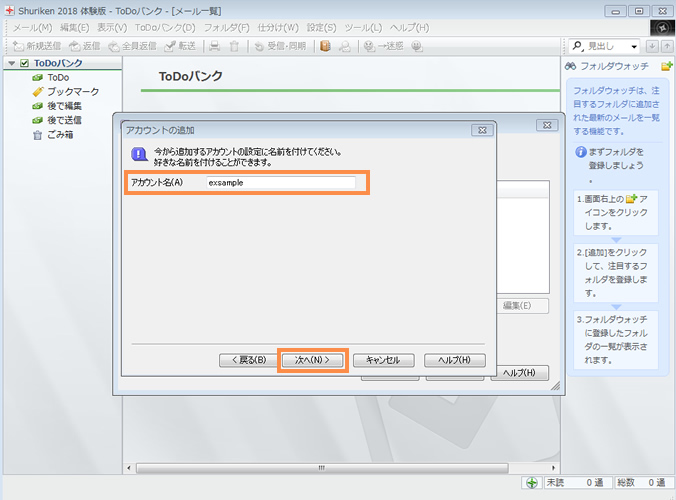Click the 転送 (forward) toolbar icon

click(x=180, y=46)
